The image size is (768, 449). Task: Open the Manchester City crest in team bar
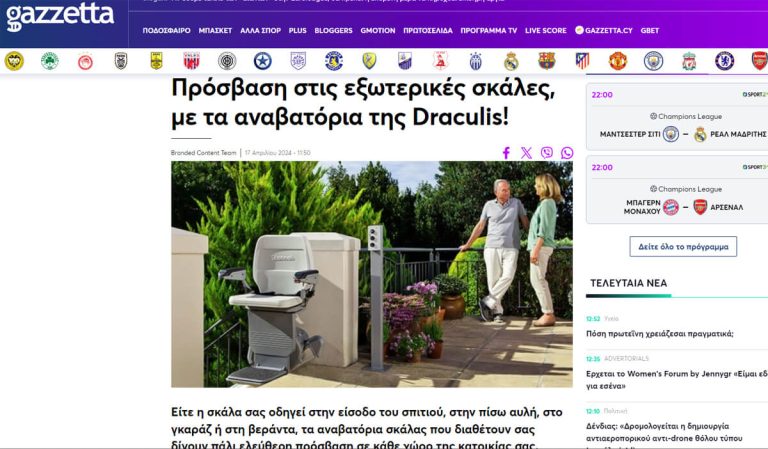(x=653, y=61)
